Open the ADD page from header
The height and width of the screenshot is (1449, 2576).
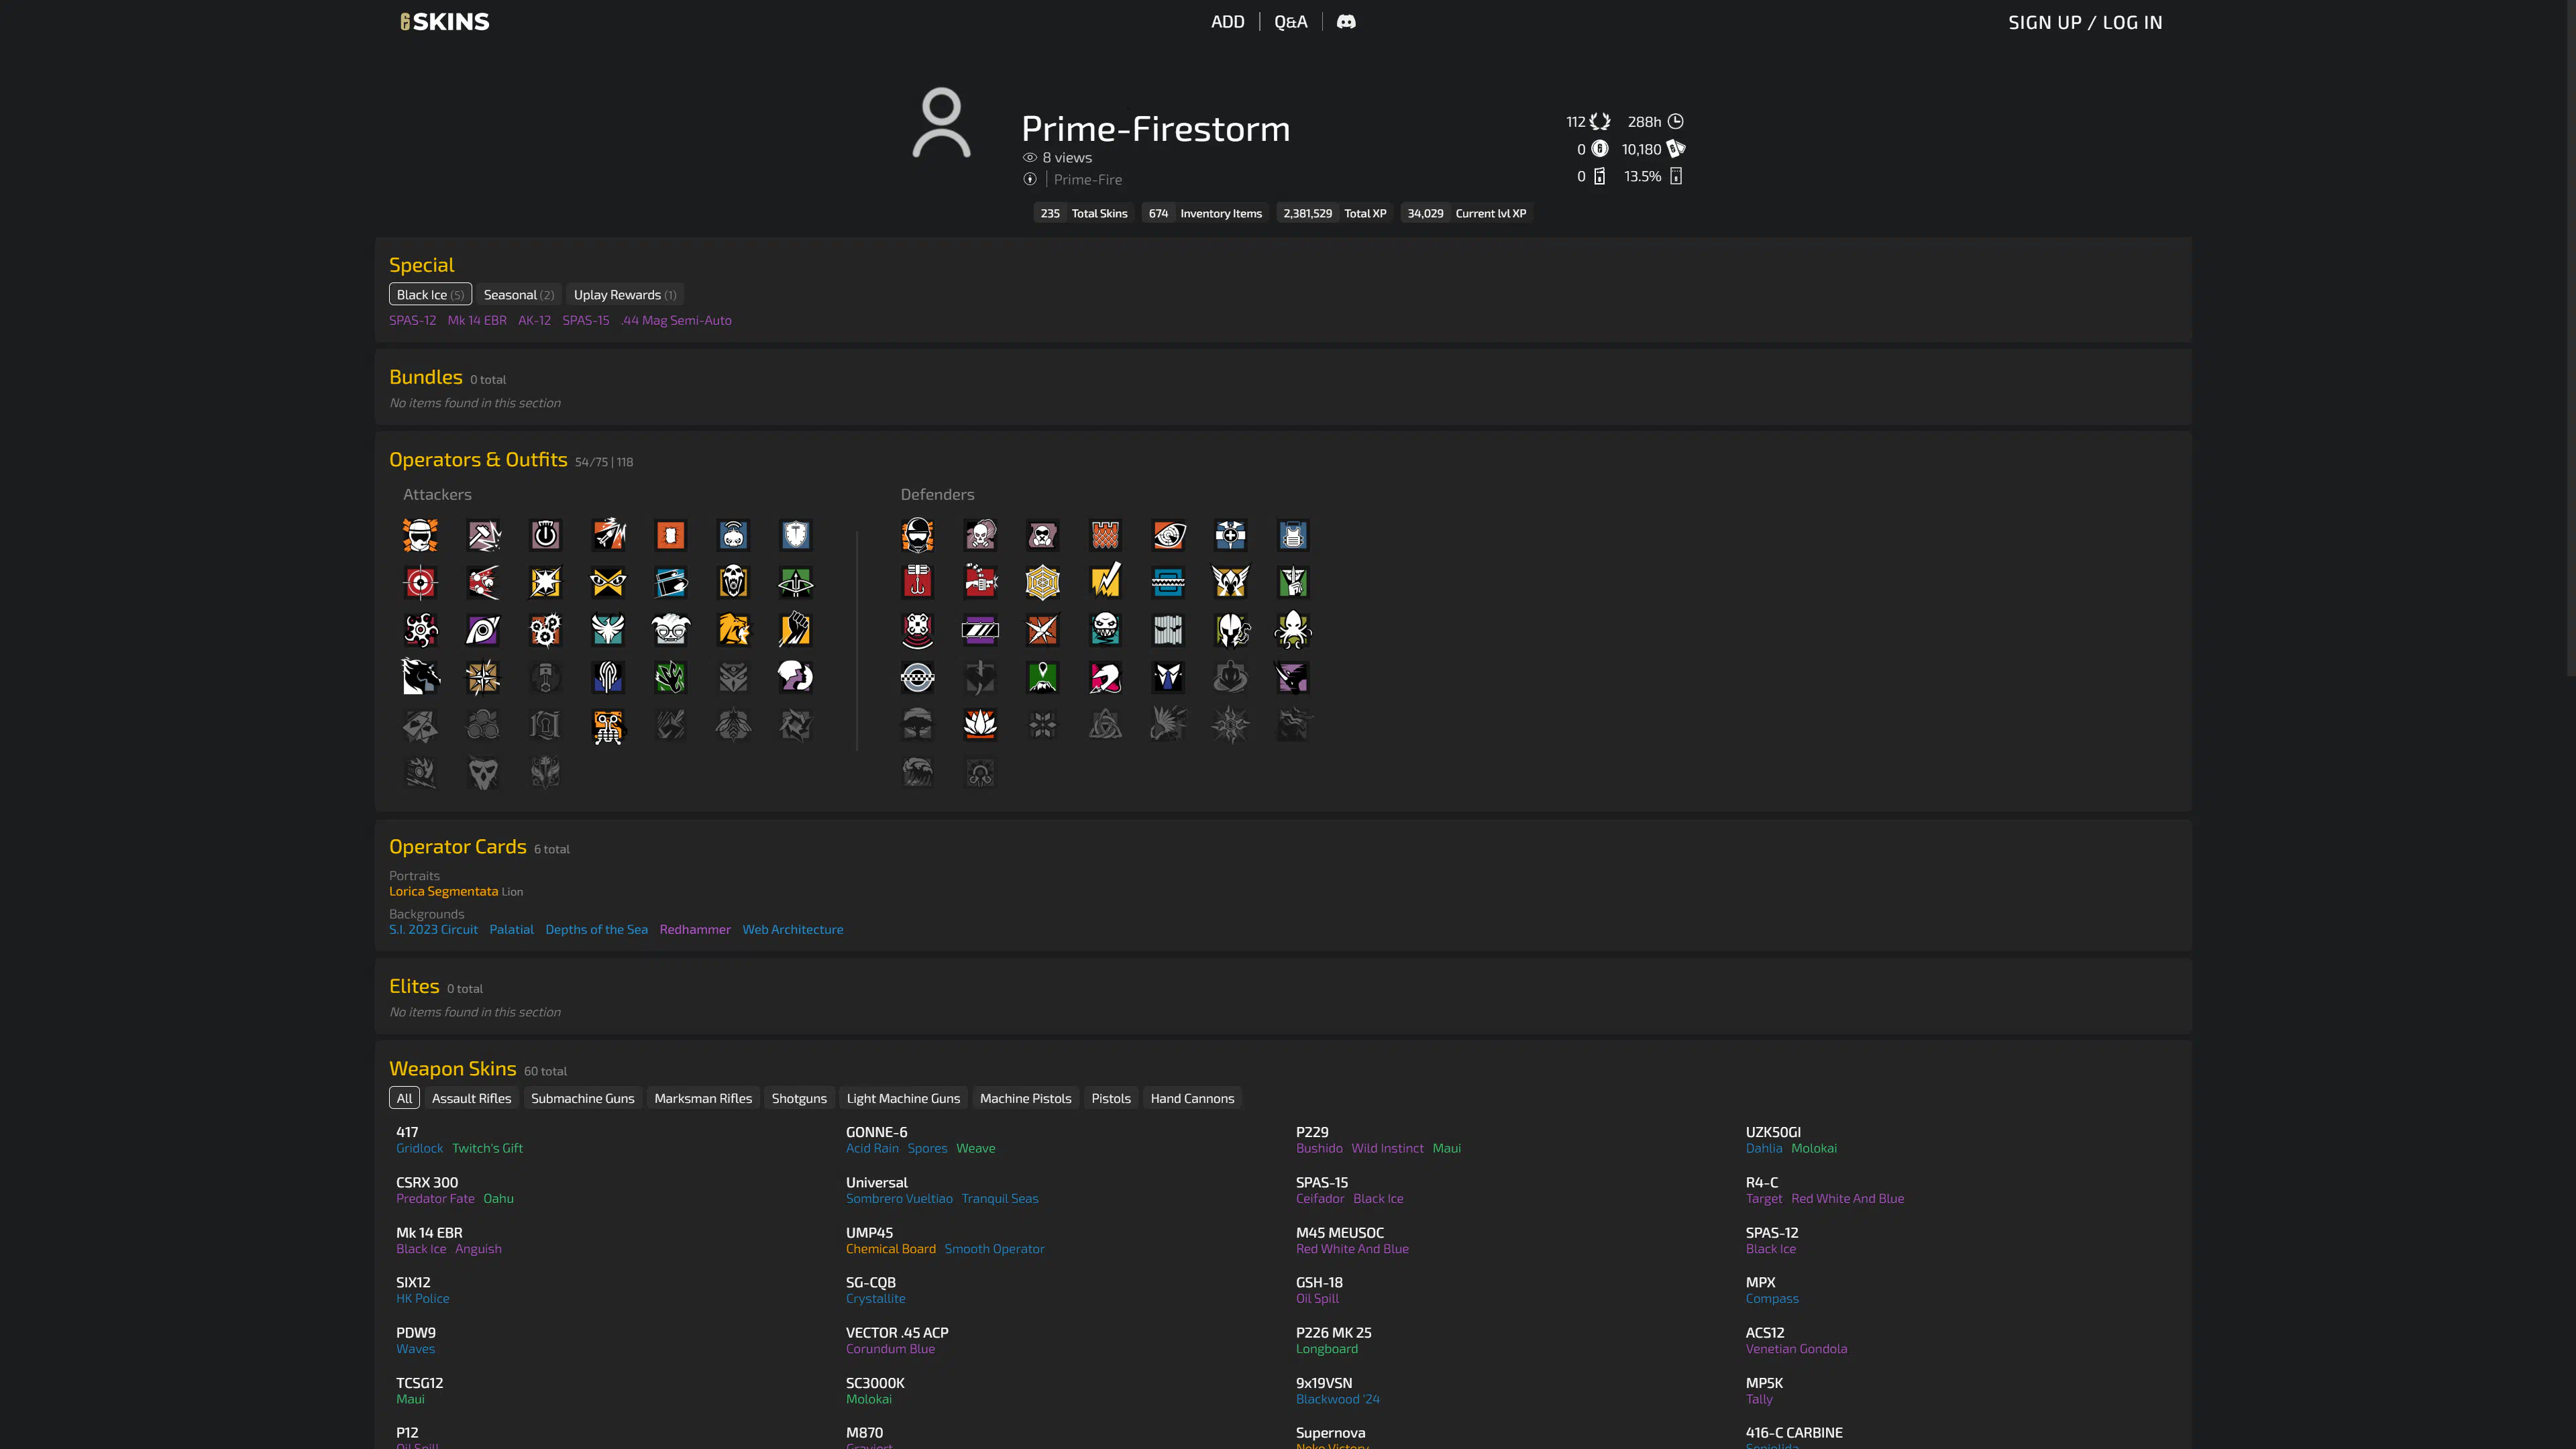coord(1227,22)
